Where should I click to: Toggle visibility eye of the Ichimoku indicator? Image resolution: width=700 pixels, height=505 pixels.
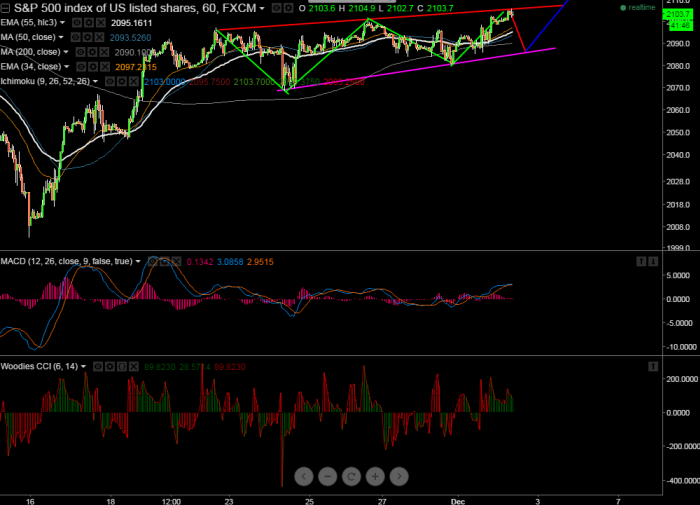[x=109, y=81]
